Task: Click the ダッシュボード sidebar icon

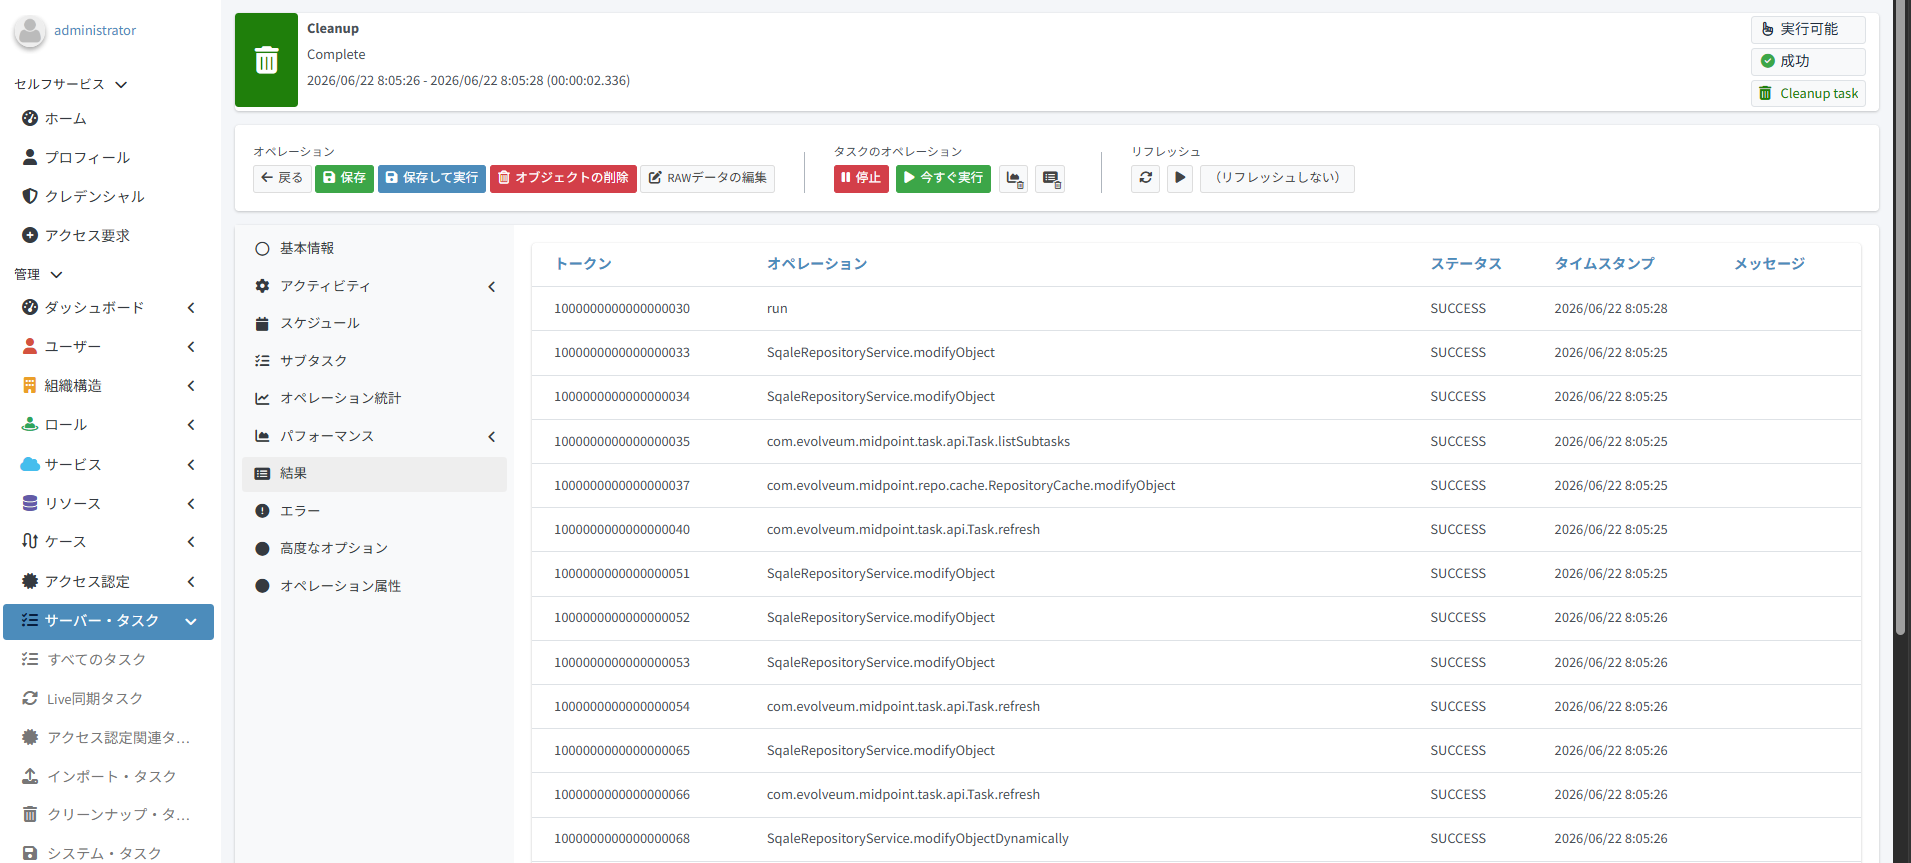Action: click(x=30, y=307)
